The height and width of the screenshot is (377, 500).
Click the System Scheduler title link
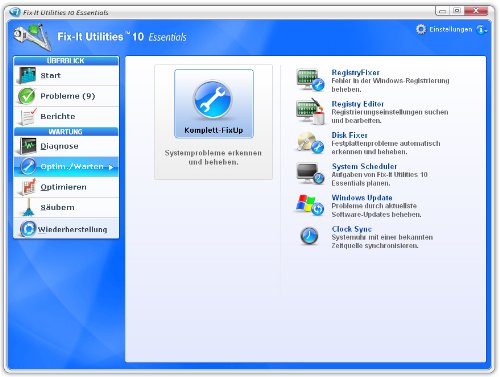pos(364,166)
